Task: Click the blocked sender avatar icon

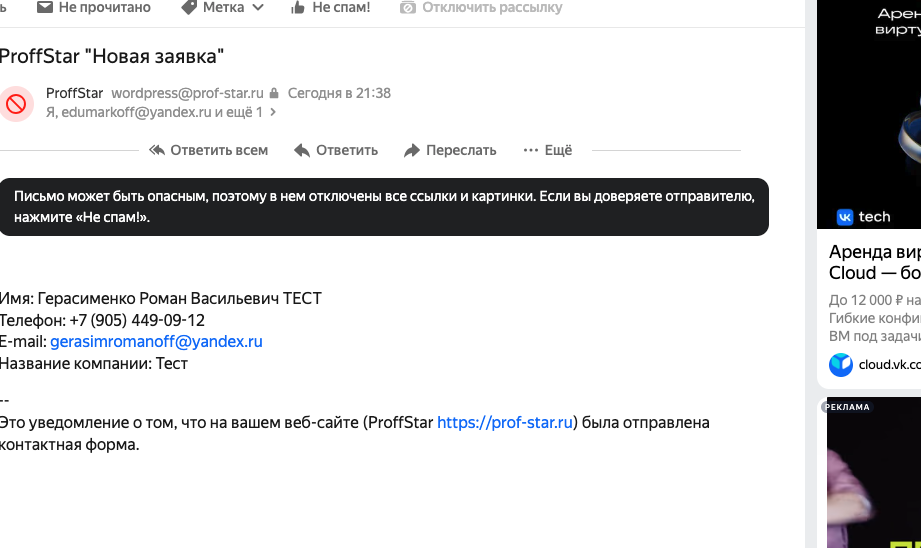Action: (17, 103)
